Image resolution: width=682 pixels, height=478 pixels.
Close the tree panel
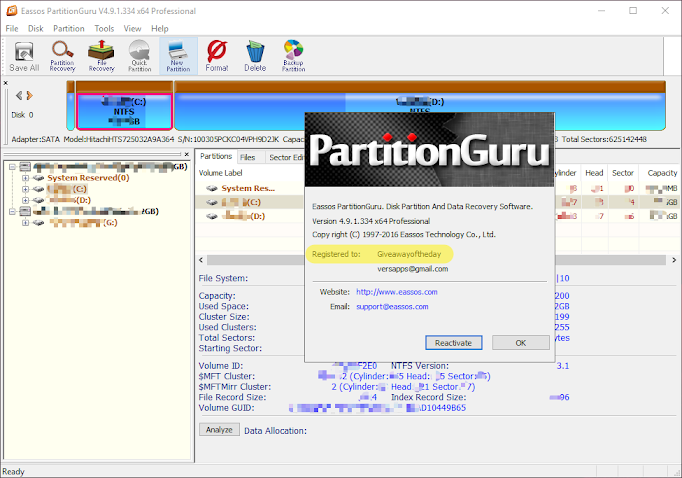[x=187, y=154]
